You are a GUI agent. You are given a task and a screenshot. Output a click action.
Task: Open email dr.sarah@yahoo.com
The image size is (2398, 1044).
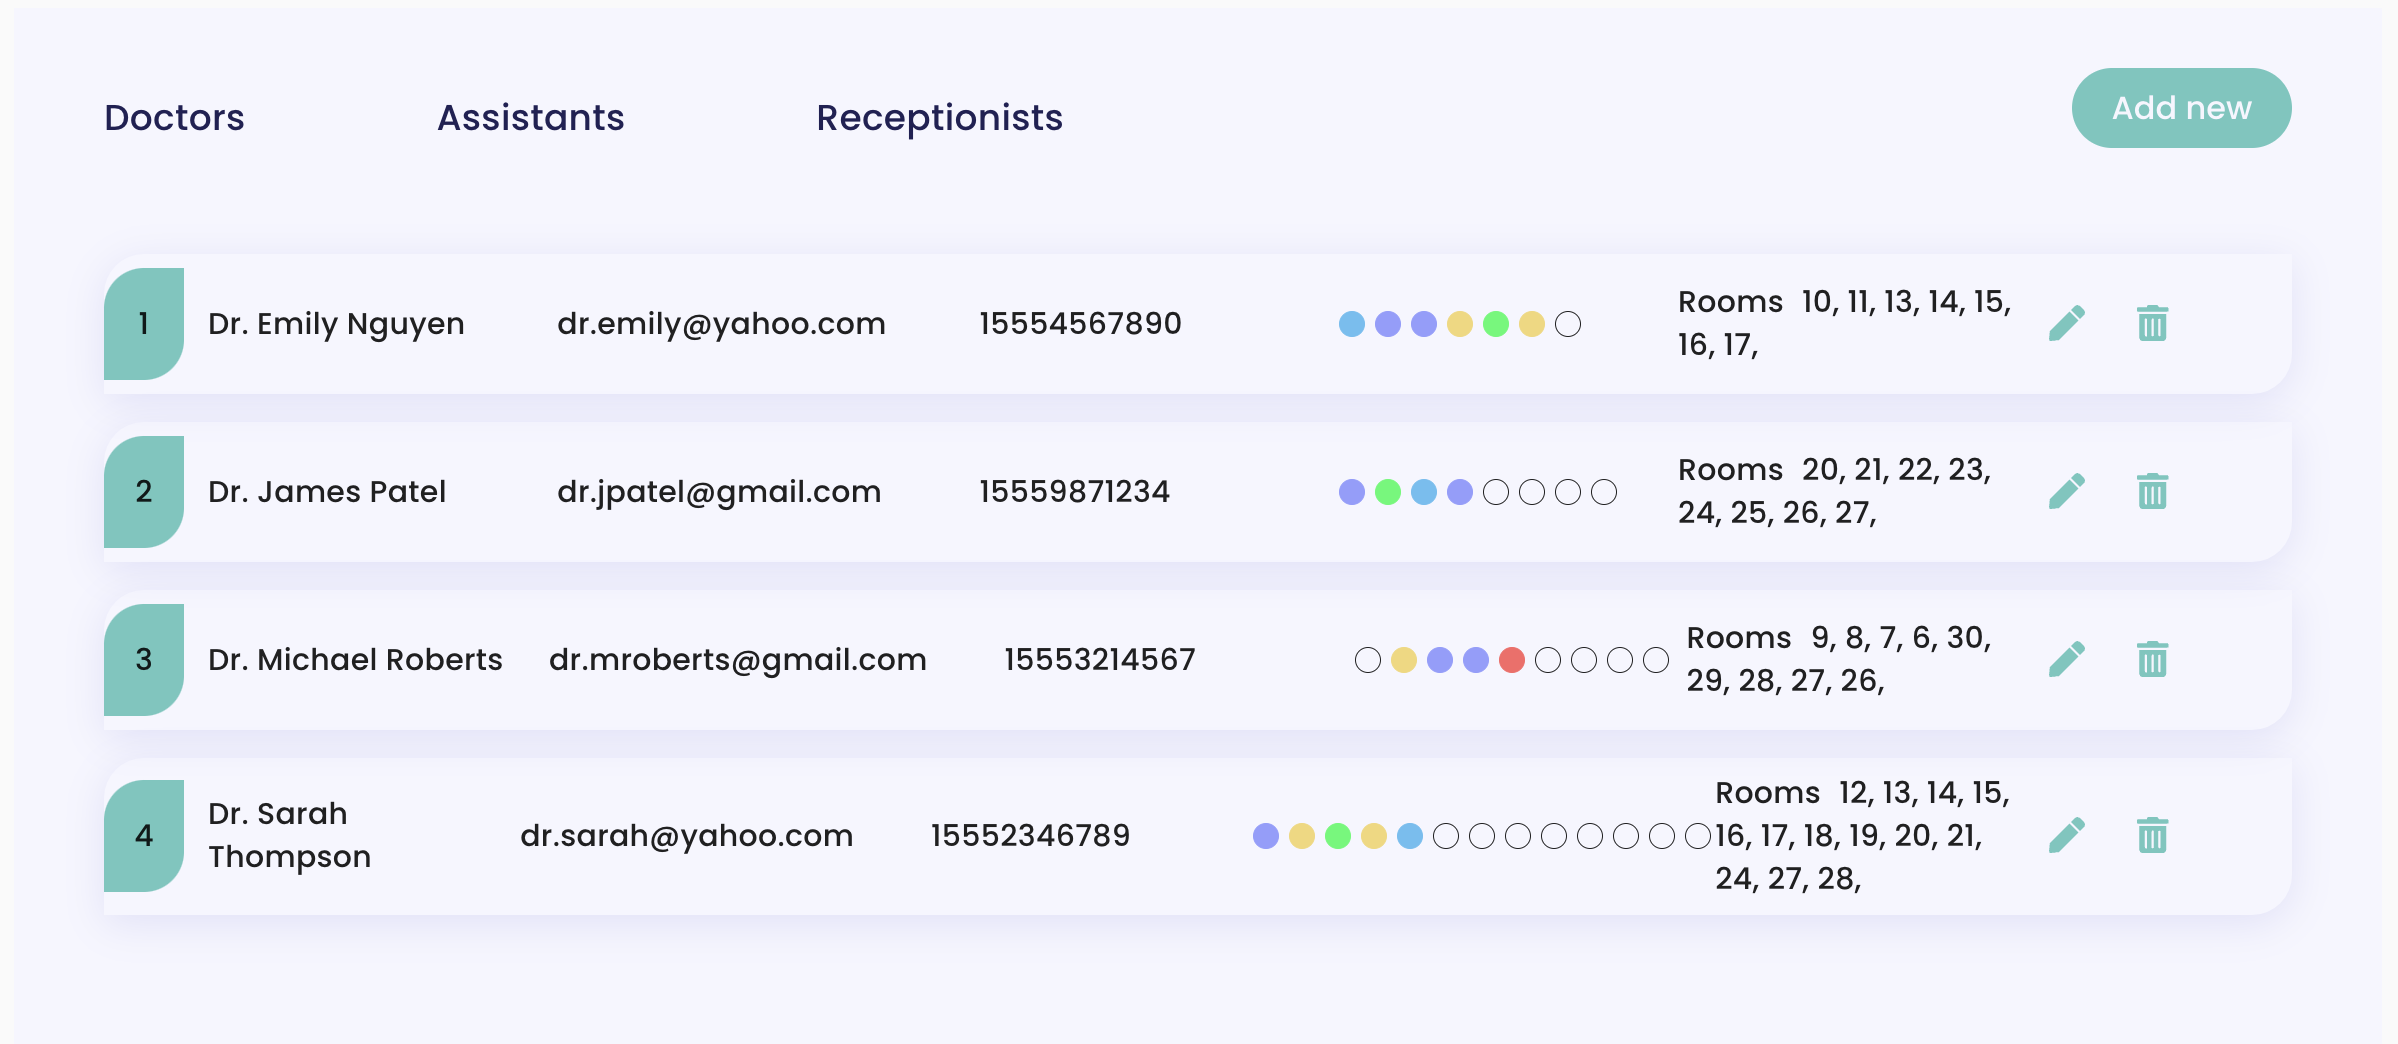tap(686, 835)
